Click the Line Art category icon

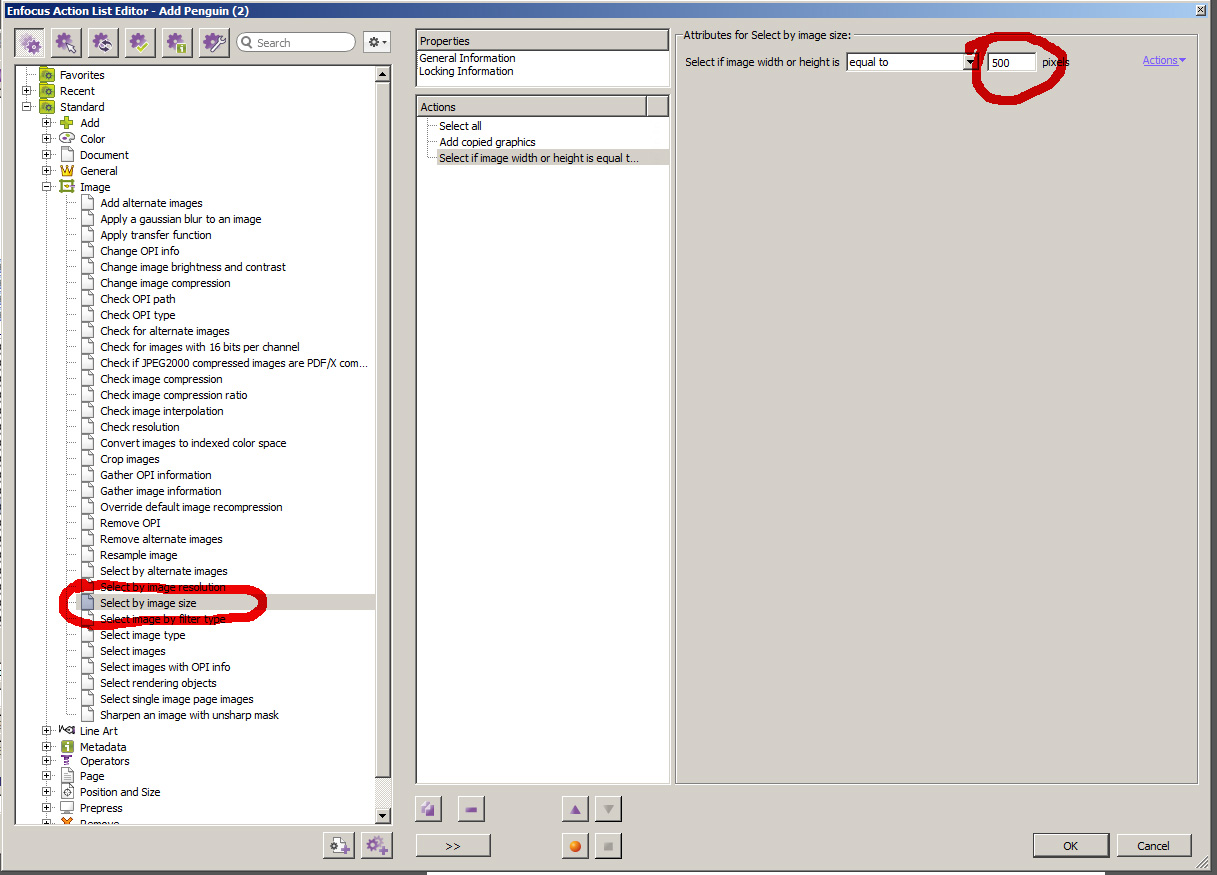click(x=67, y=731)
